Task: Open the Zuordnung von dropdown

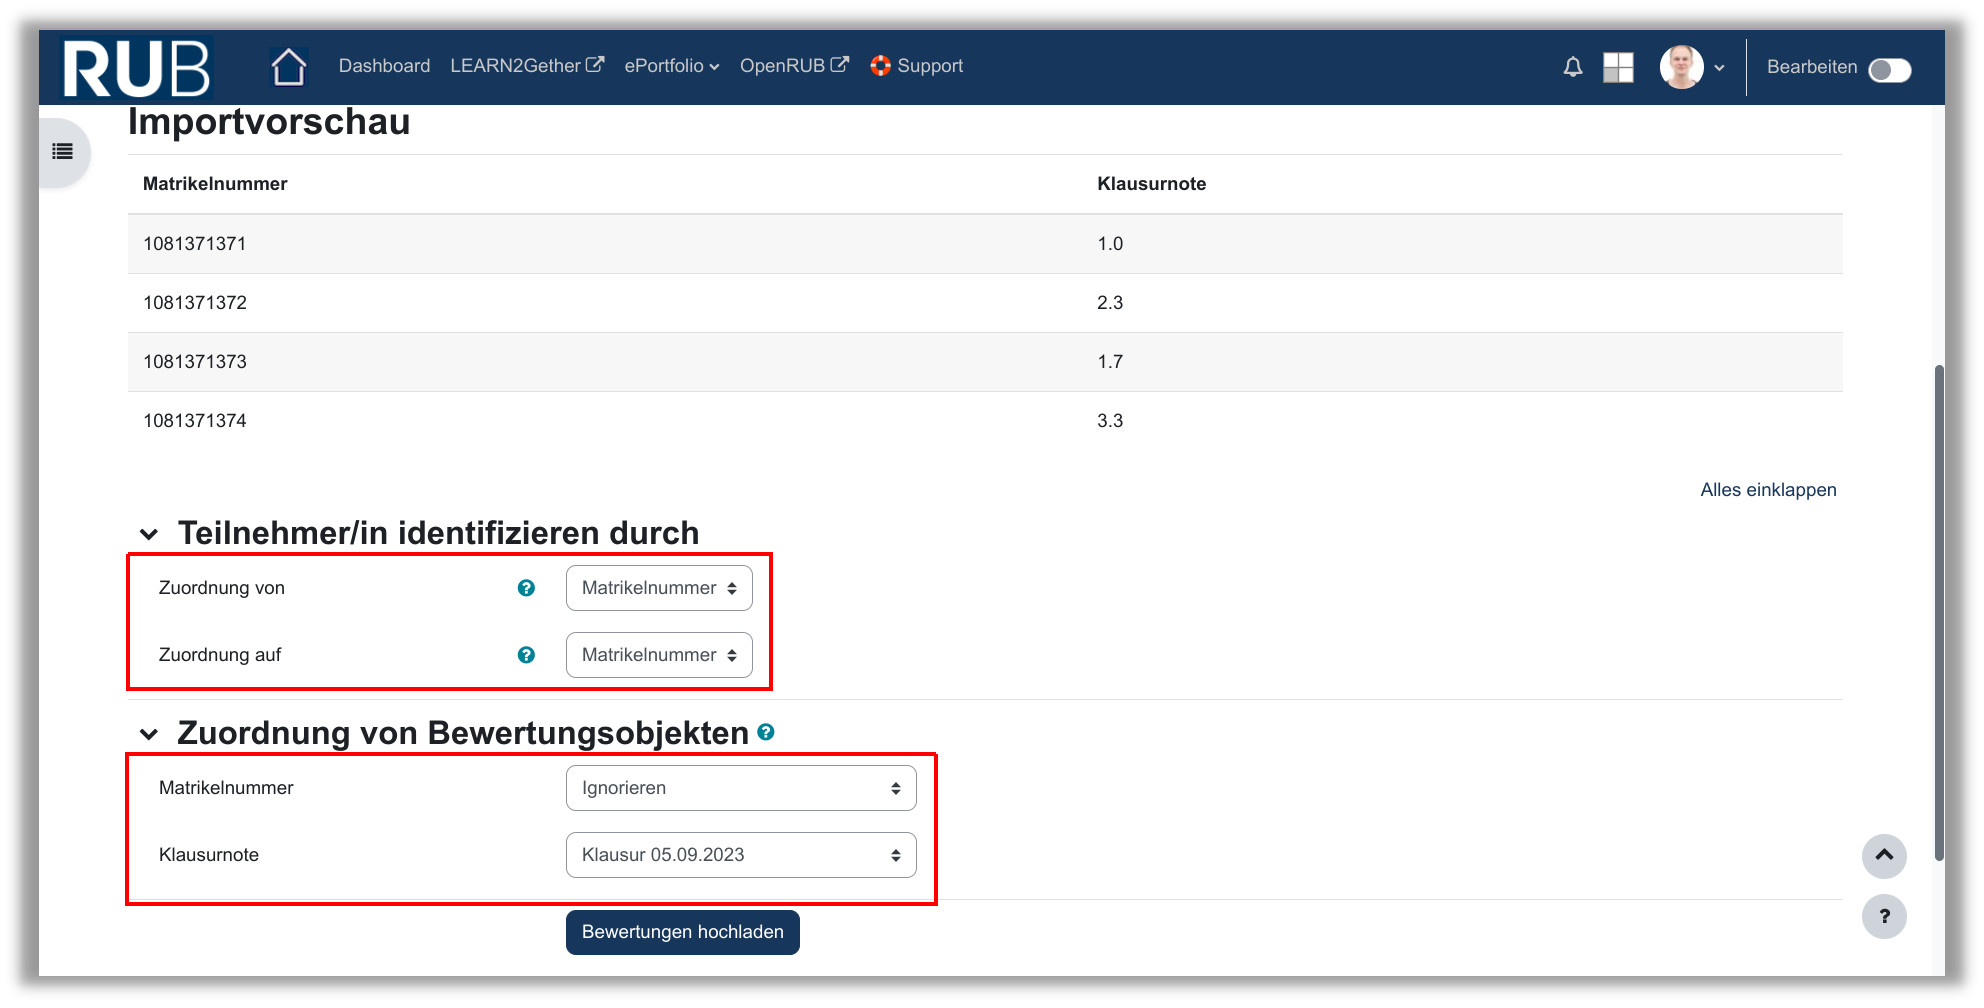Action: tap(659, 588)
